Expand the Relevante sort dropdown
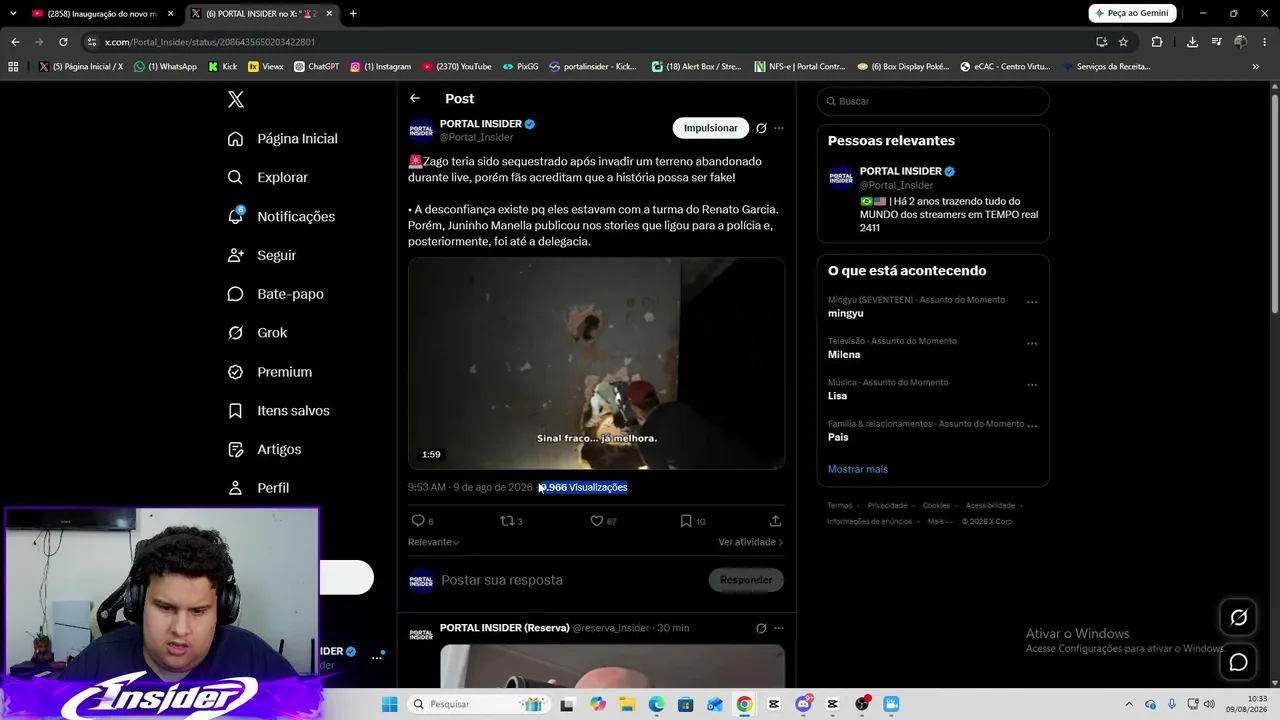Screen dimensions: 1280x720 (x=434, y=542)
